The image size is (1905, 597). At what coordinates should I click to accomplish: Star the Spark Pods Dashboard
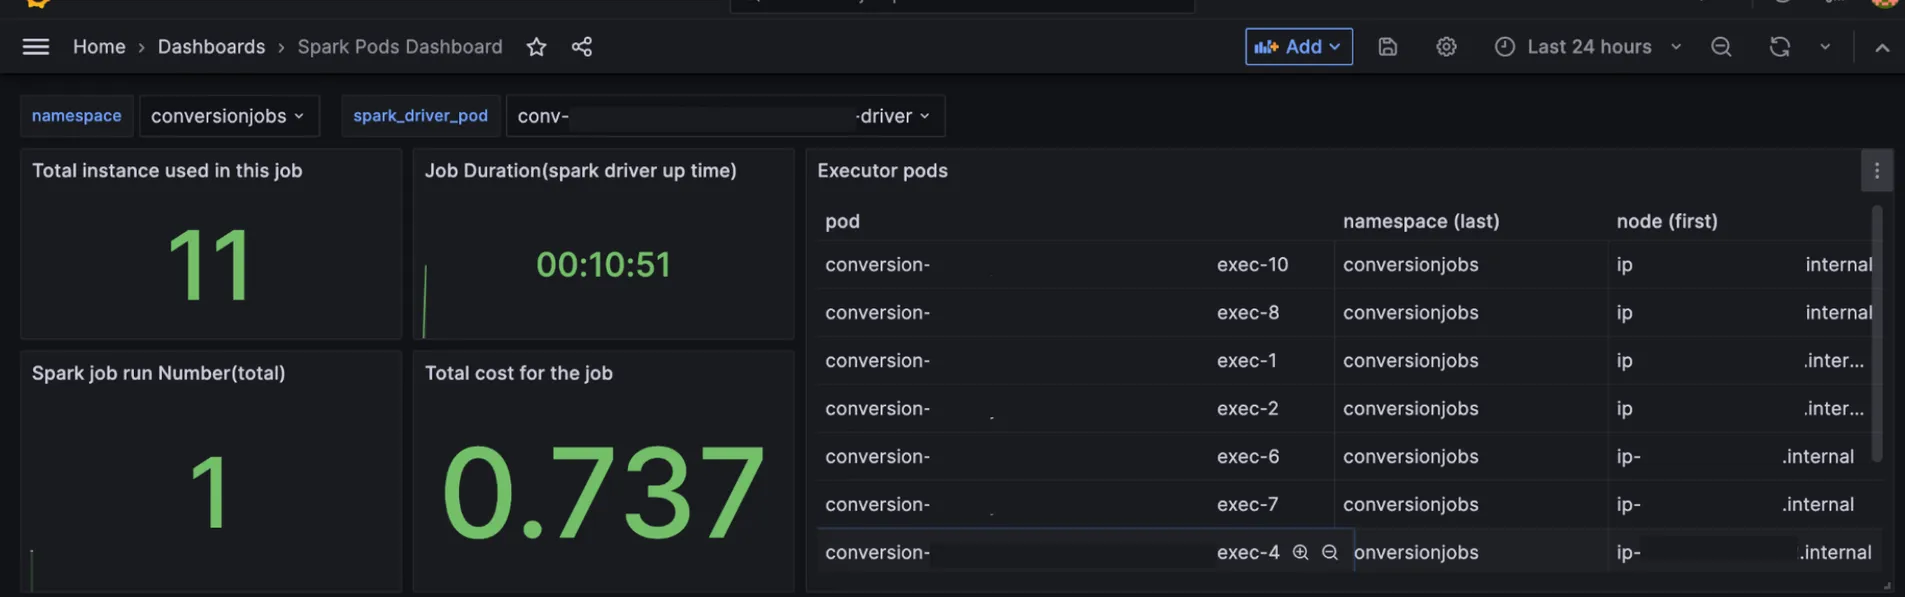(536, 47)
